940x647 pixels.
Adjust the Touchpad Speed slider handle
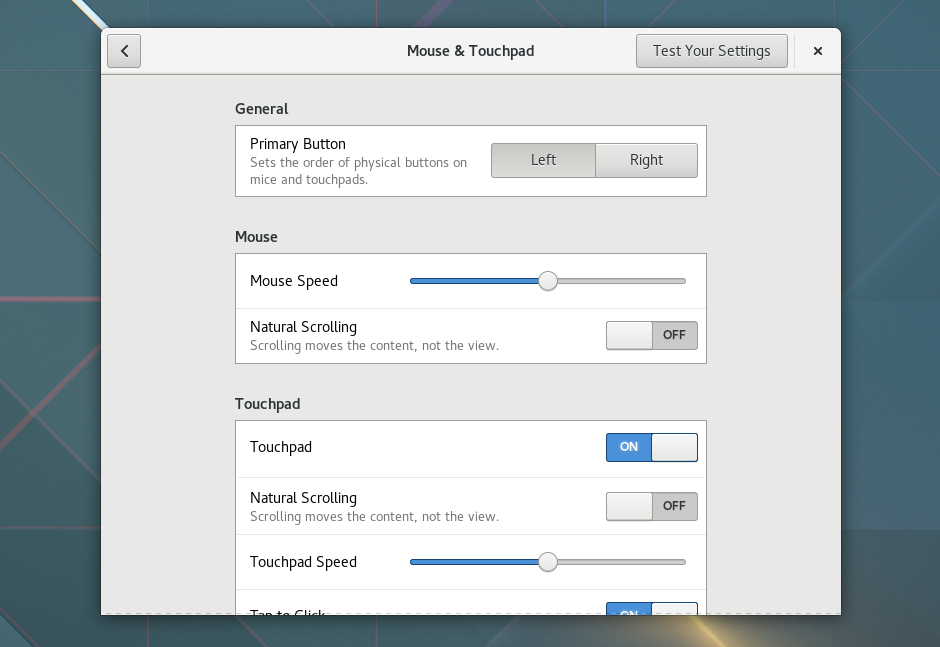(547, 562)
